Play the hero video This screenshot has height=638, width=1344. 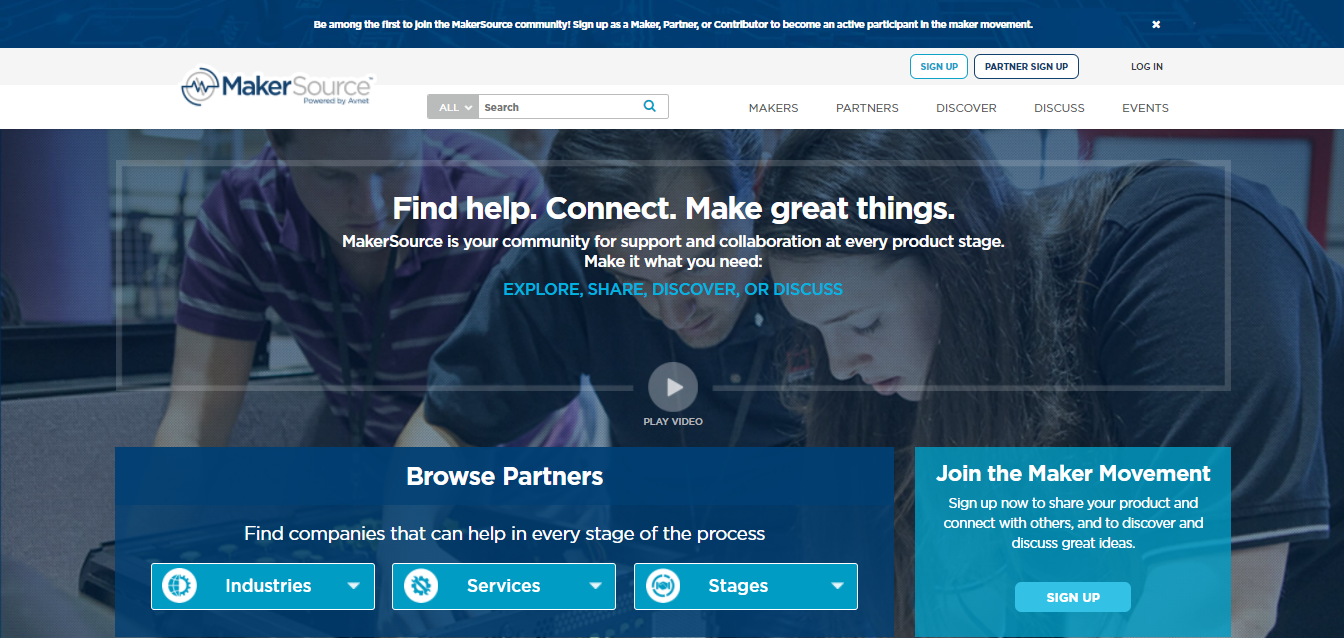(x=673, y=387)
